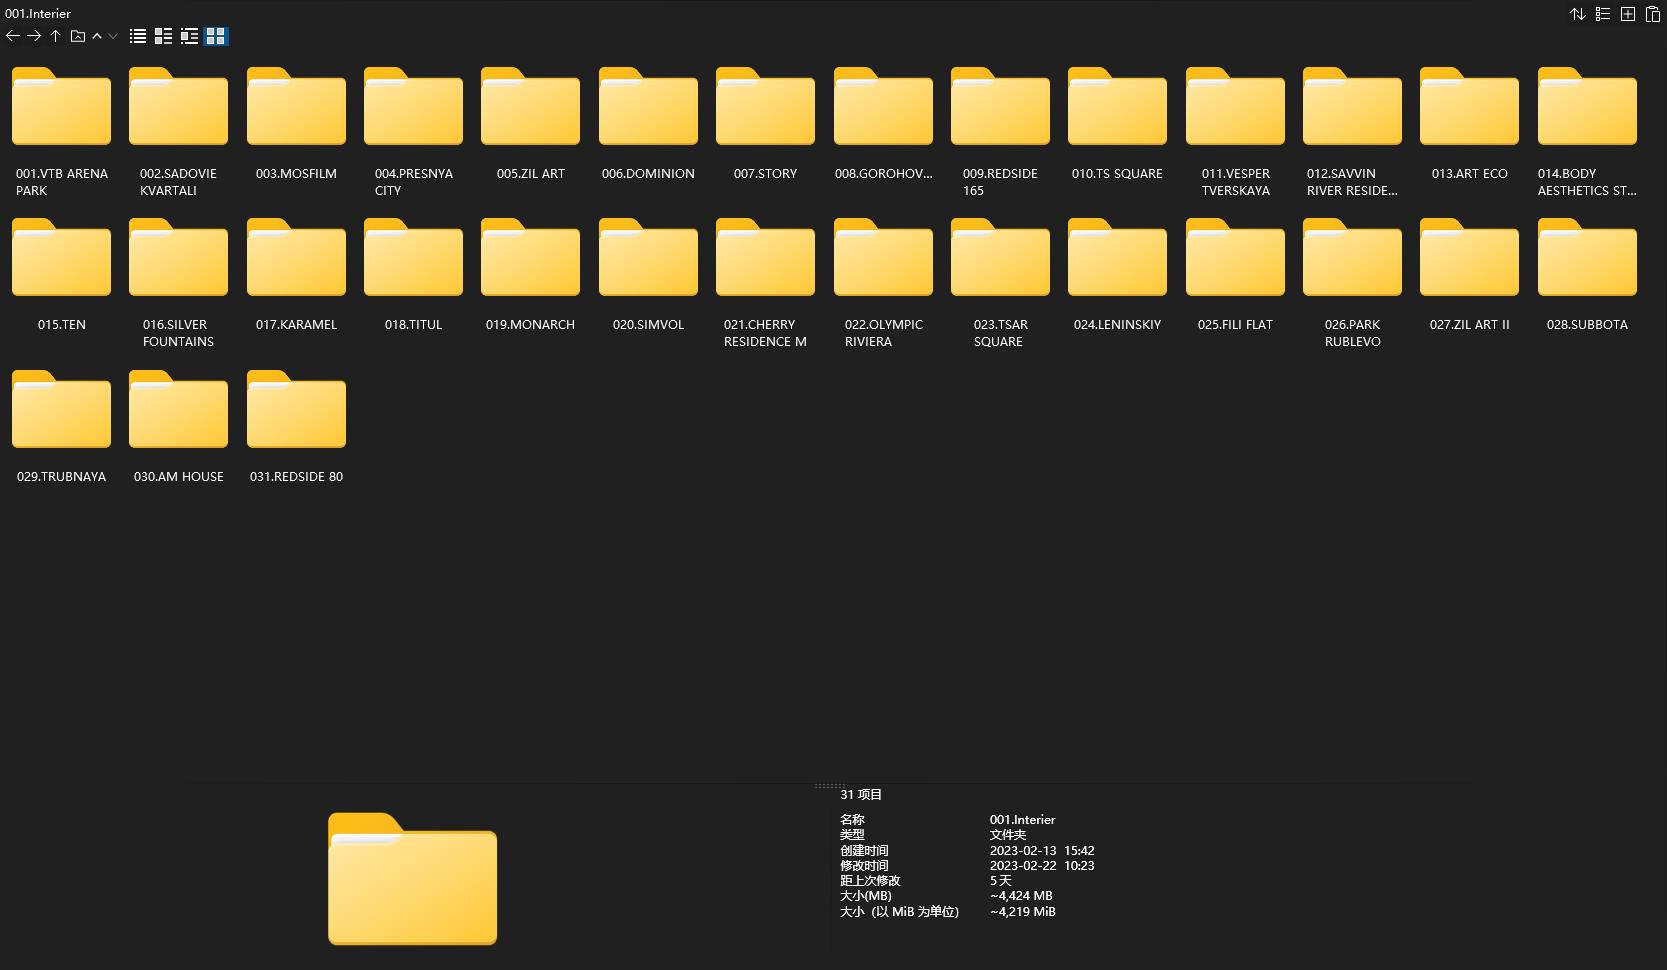Select the 014.BODY AESTHETICS folder
This screenshot has height=970, width=1667.
click(1587, 108)
